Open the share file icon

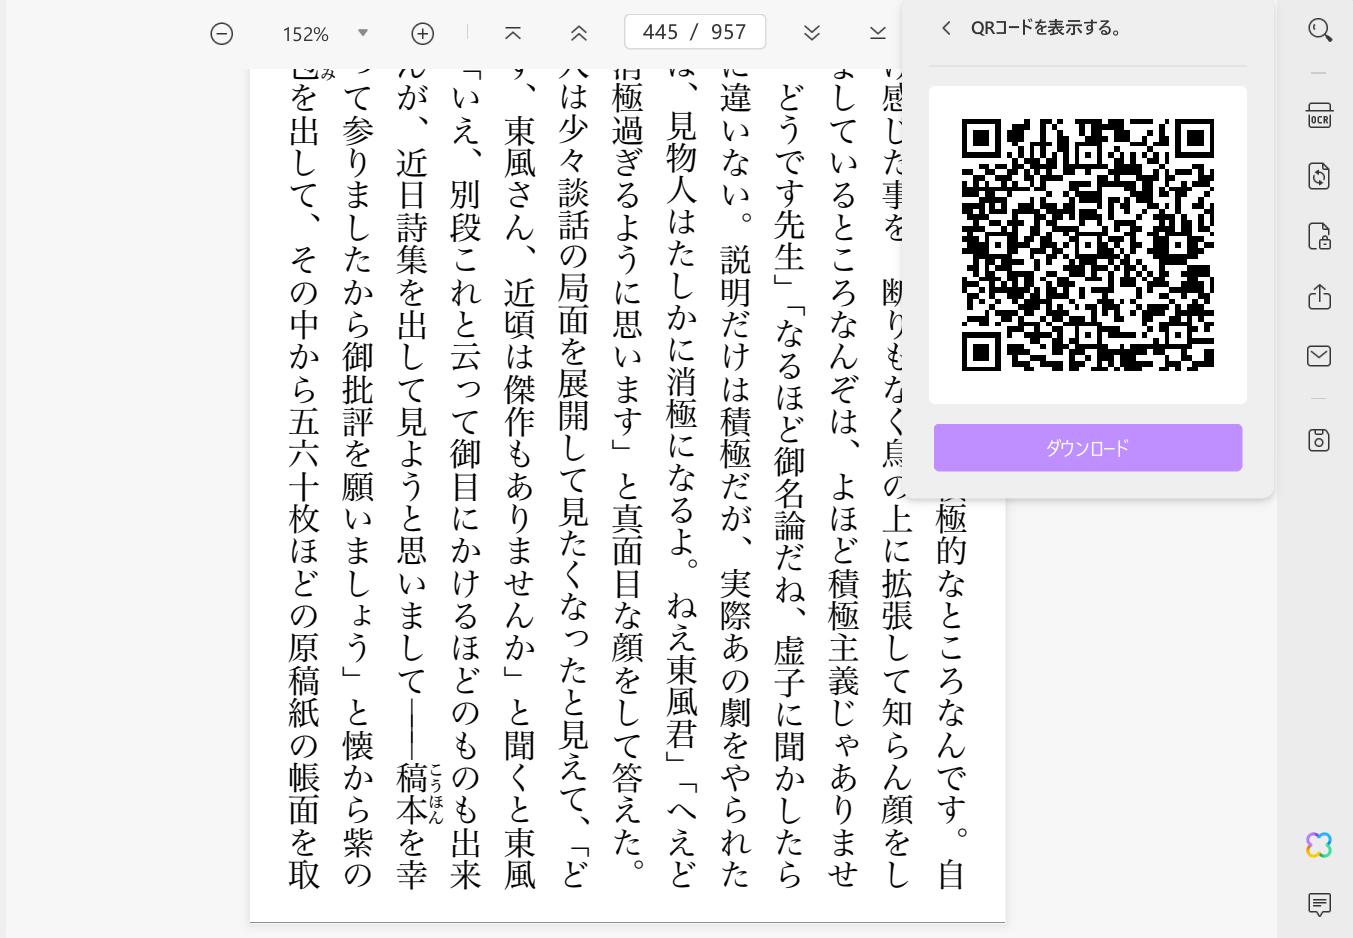(x=1320, y=296)
